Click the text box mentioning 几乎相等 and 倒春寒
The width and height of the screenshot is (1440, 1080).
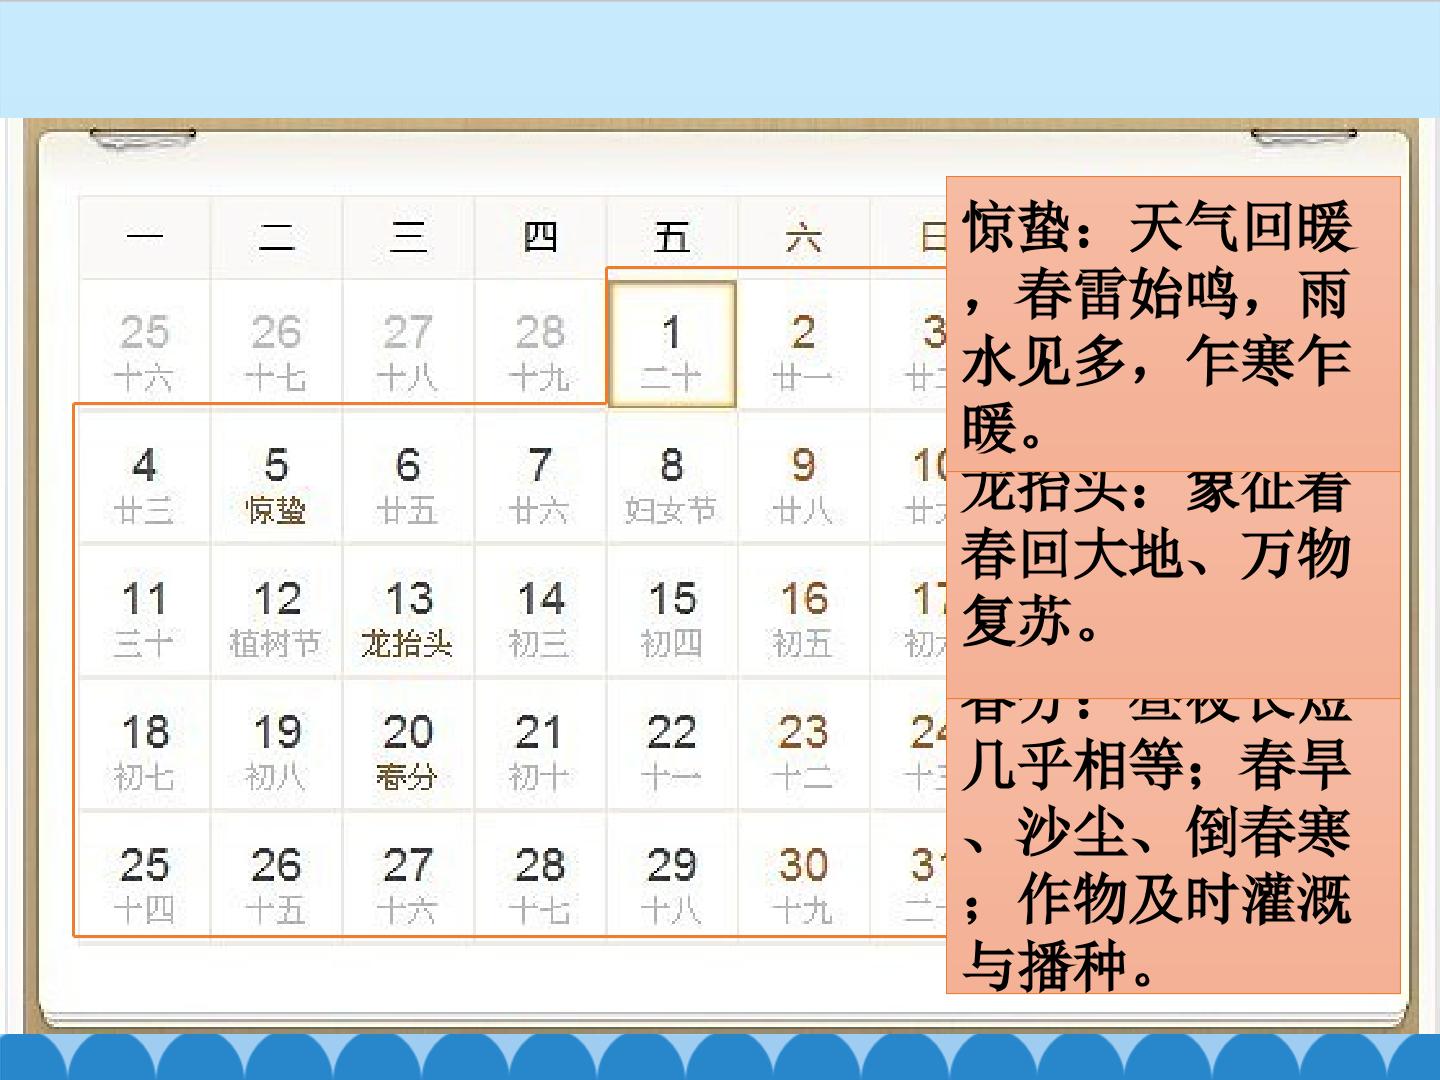click(1173, 846)
